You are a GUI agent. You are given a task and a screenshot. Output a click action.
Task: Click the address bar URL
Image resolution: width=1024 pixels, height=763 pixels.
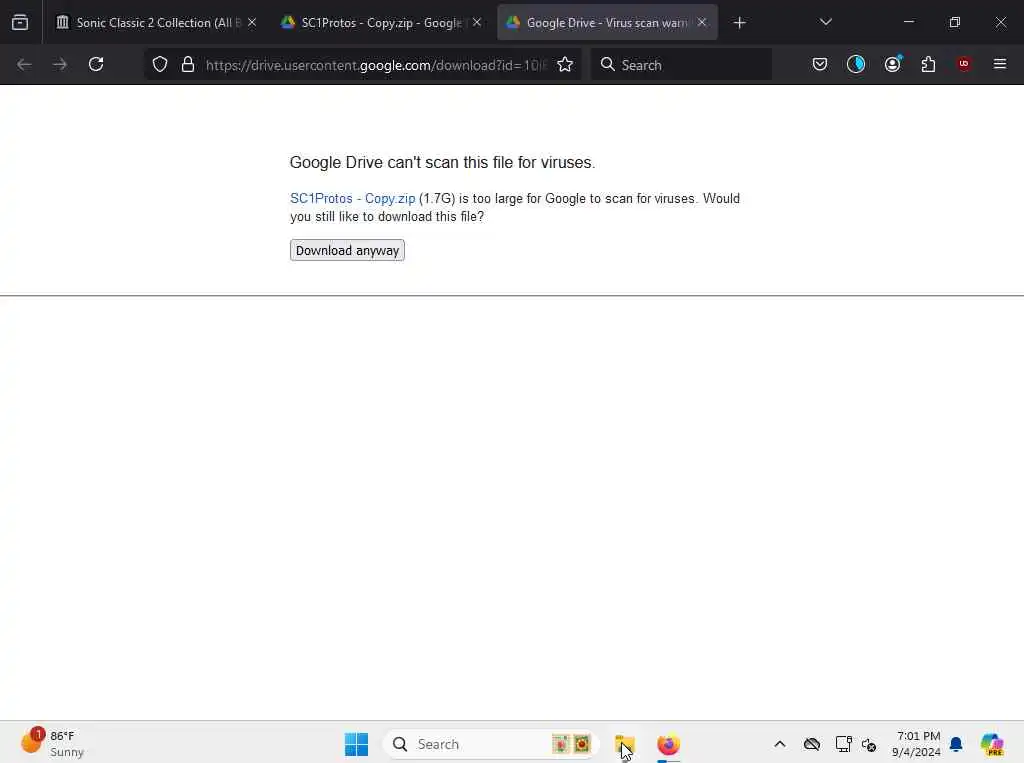pos(376,65)
